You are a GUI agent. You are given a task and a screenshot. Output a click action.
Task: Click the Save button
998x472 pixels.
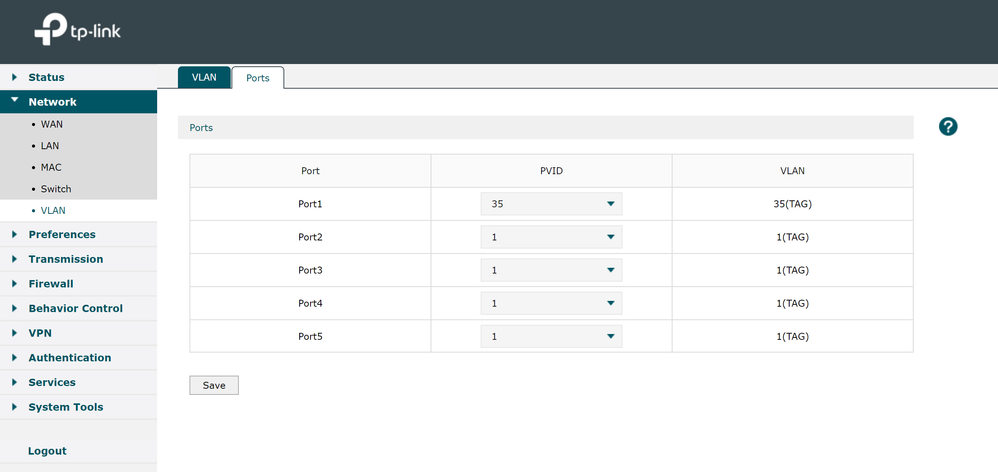tap(214, 385)
